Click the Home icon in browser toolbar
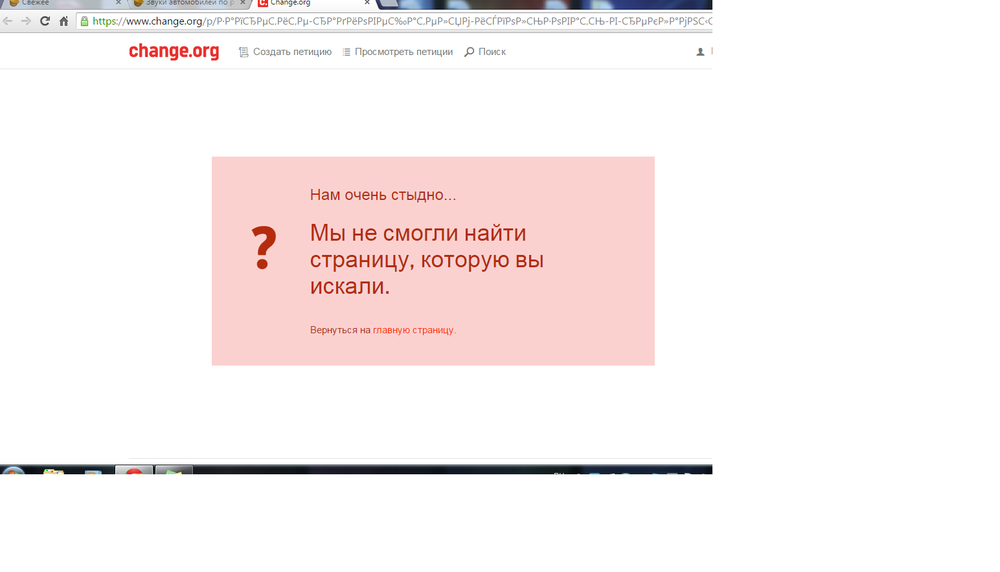This screenshot has height=572, width=1000. [x=64, y=21]
